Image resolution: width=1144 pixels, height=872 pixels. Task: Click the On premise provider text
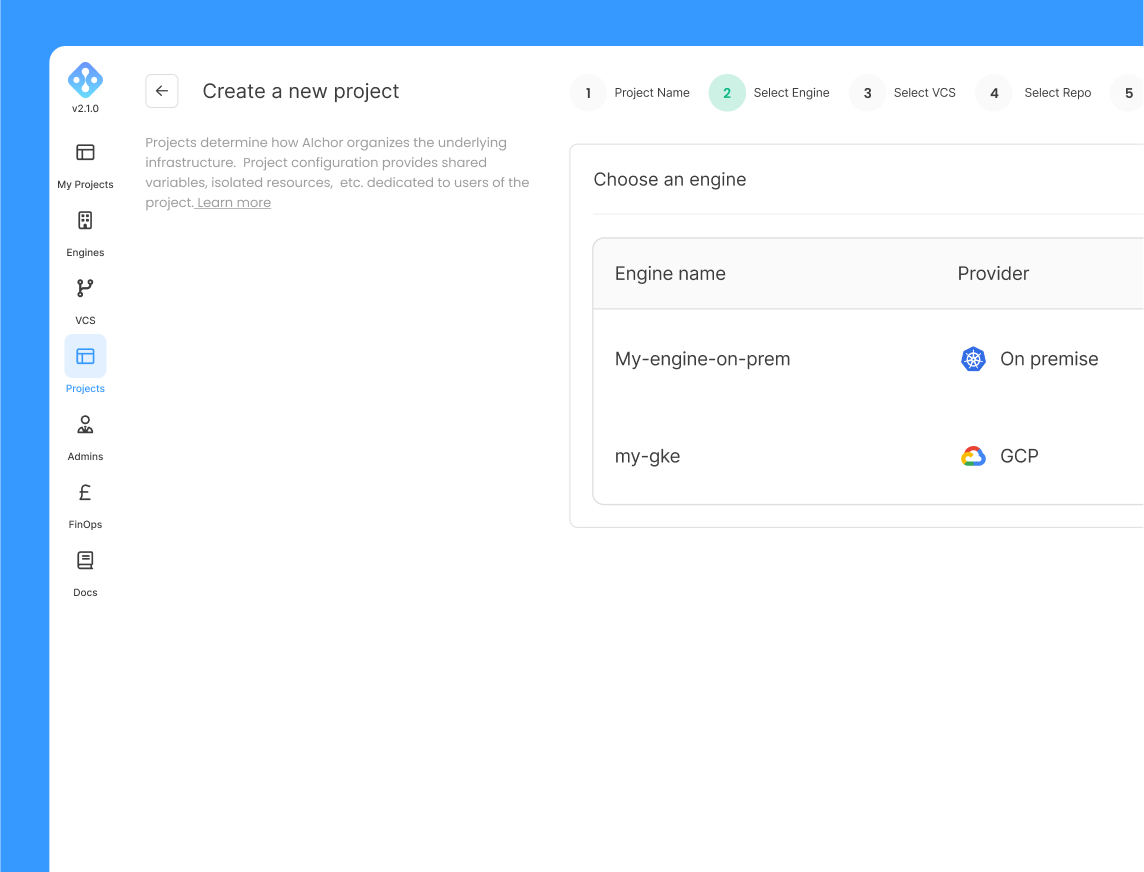point(1049,359)
